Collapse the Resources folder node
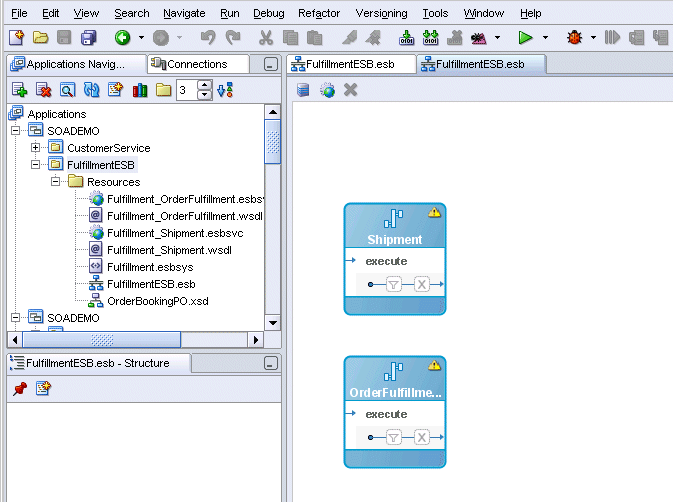The height and width of the screenshot is (502, 673). (55, 182)
